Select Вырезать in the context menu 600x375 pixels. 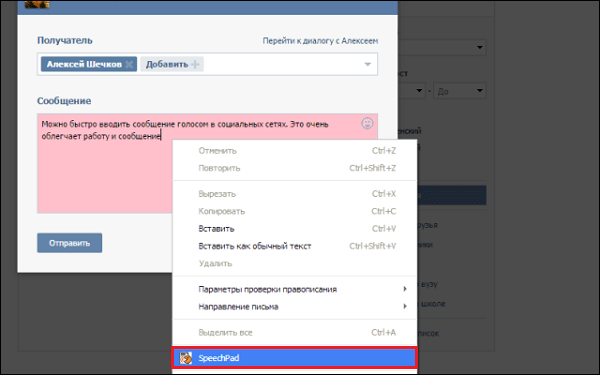(x=294, y=194)
